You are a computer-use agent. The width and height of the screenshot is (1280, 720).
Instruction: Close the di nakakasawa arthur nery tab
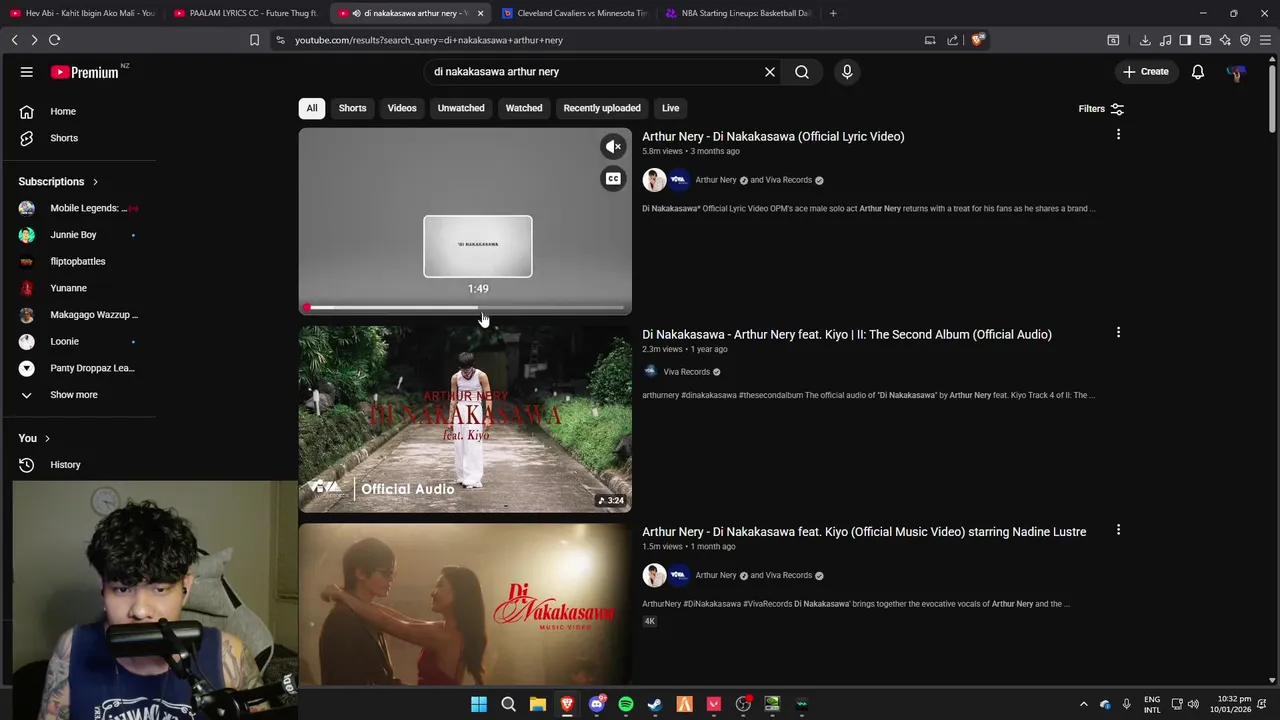tap(480, 13)
